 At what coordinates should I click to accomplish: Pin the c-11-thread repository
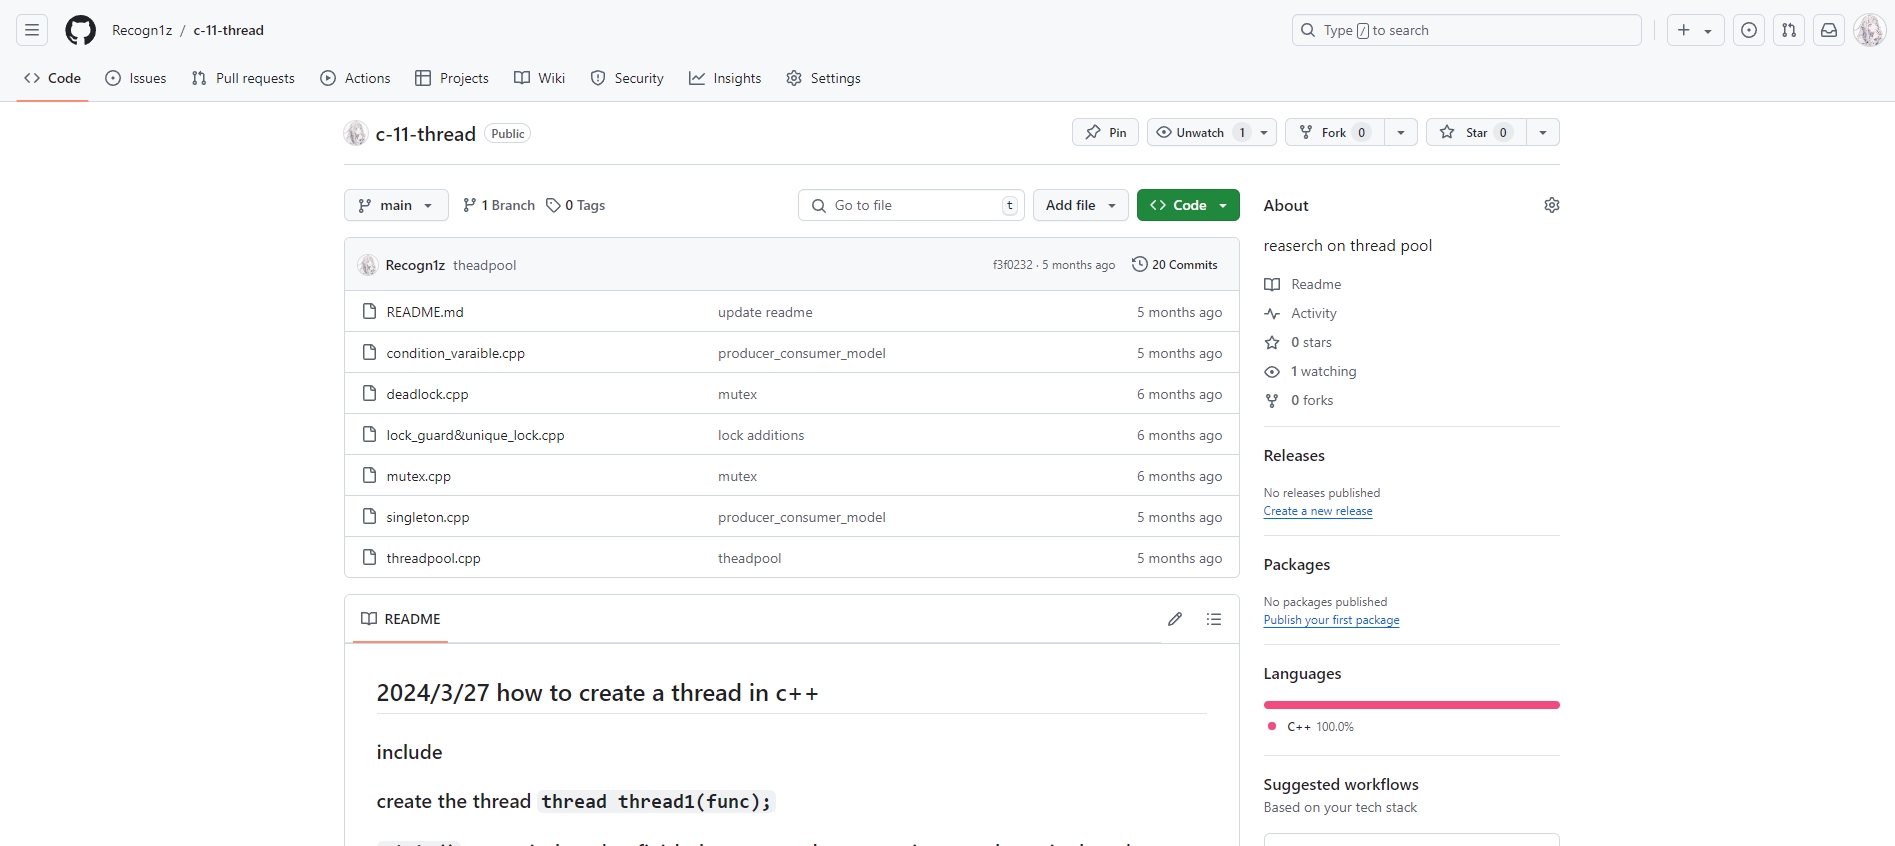1106,132
